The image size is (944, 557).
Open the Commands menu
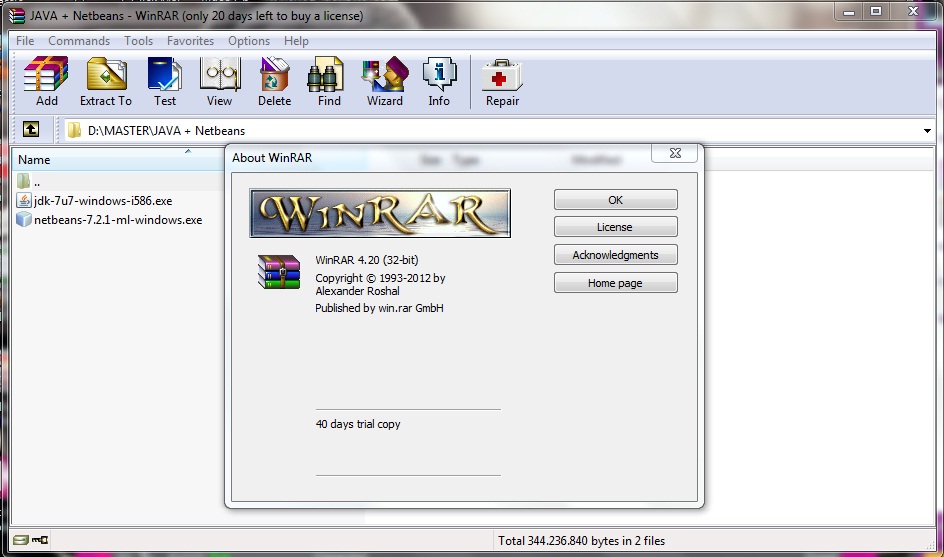[x=79, y=41]
